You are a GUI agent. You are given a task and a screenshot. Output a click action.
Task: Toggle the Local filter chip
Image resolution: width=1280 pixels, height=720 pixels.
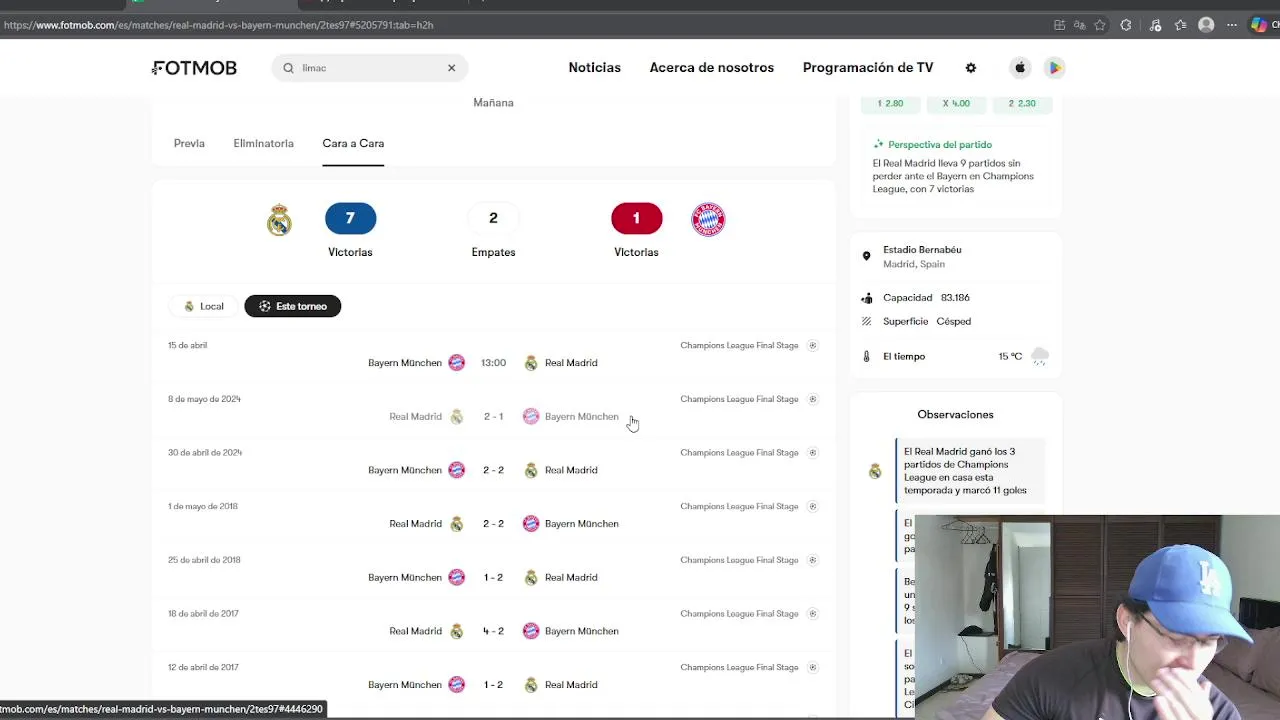(x=204, y=306)
